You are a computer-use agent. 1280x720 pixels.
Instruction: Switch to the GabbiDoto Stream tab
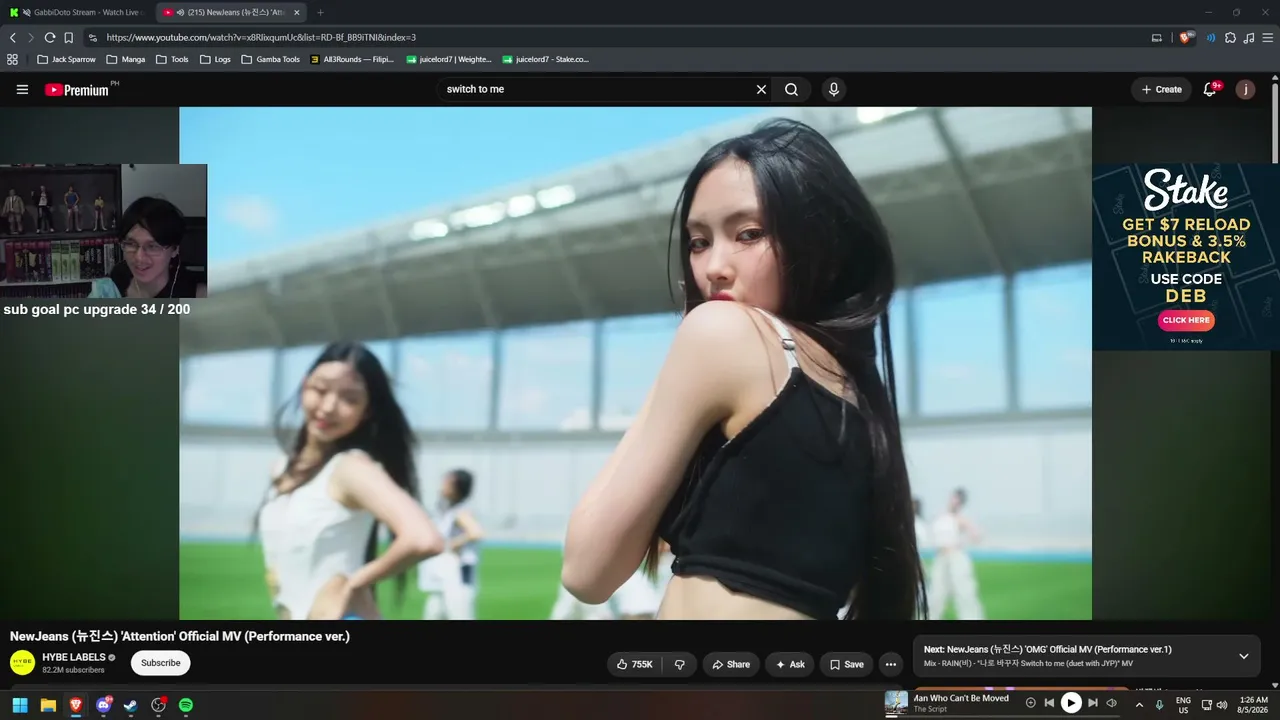pos(77,12)
